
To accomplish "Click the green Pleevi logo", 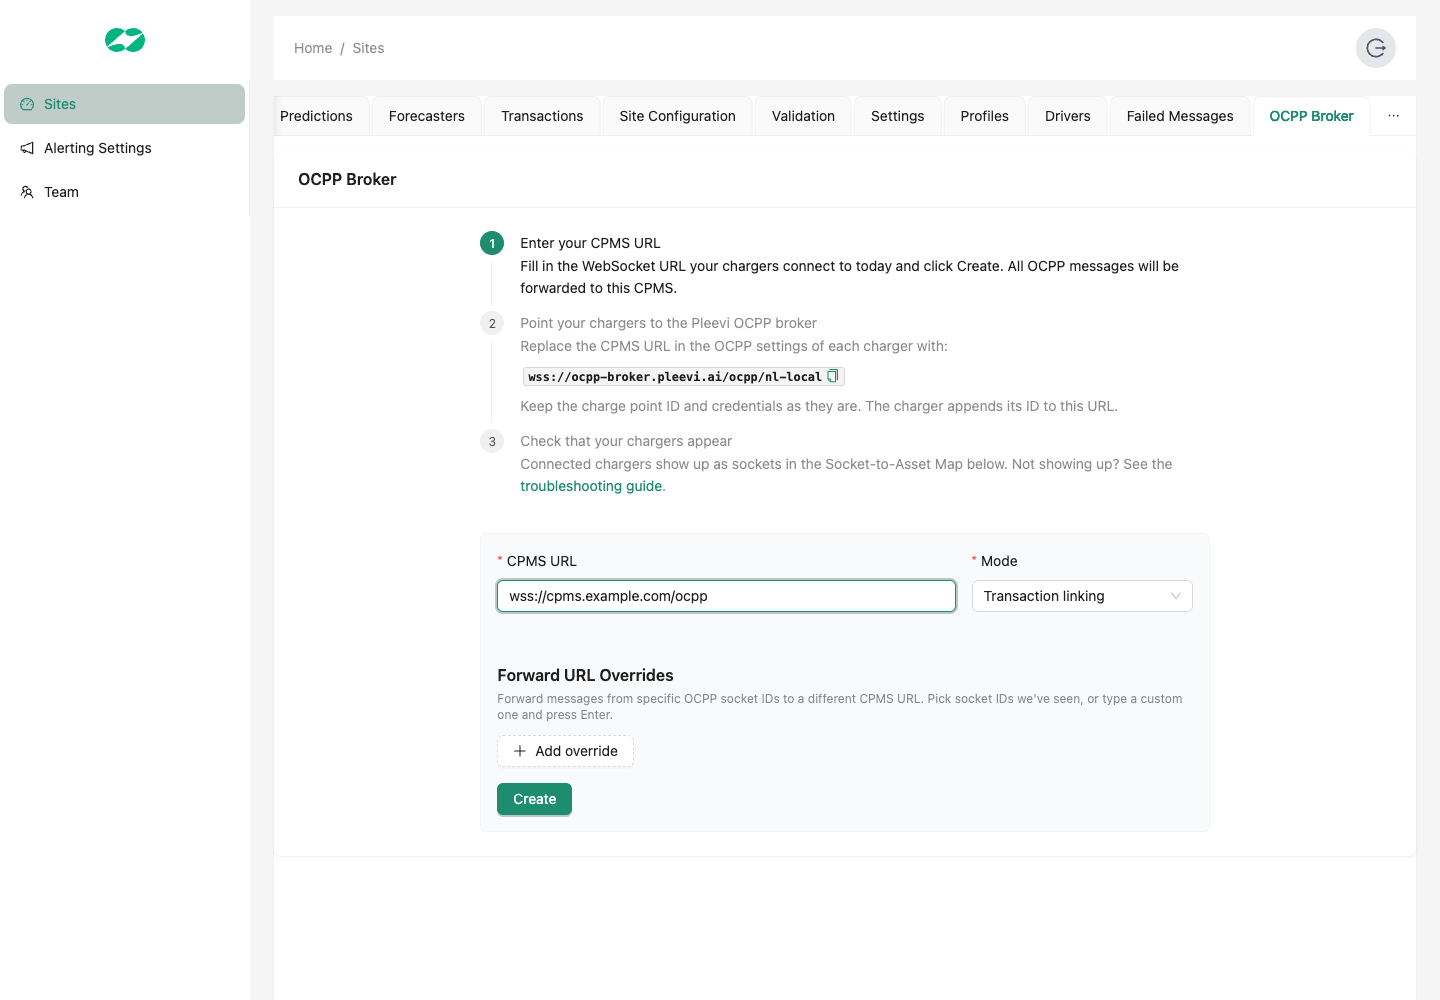I will pos(125,40).
